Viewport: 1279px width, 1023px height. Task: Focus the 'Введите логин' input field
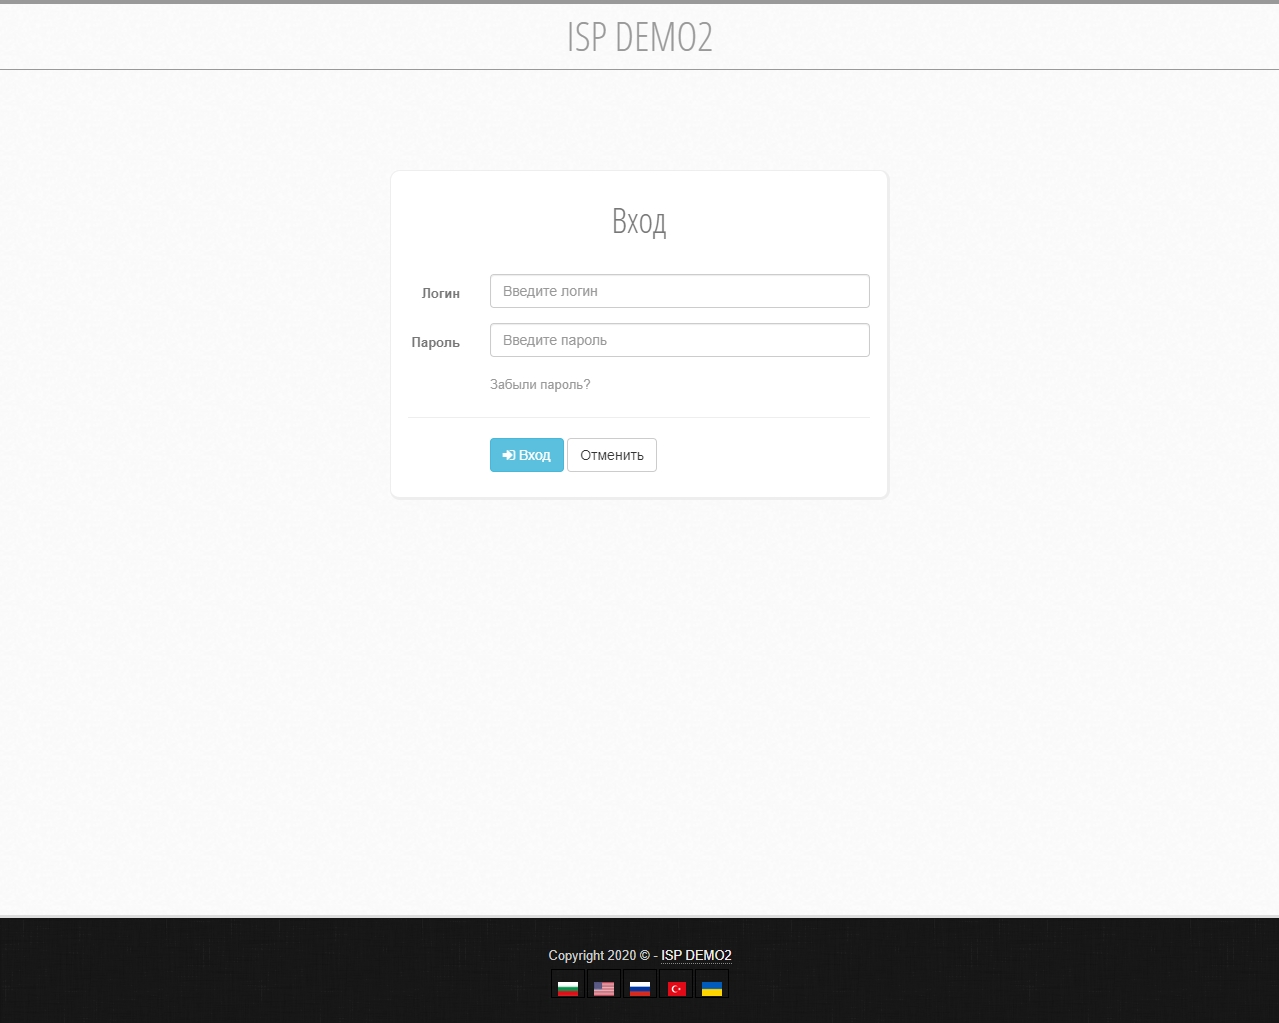tap(679, 291)
